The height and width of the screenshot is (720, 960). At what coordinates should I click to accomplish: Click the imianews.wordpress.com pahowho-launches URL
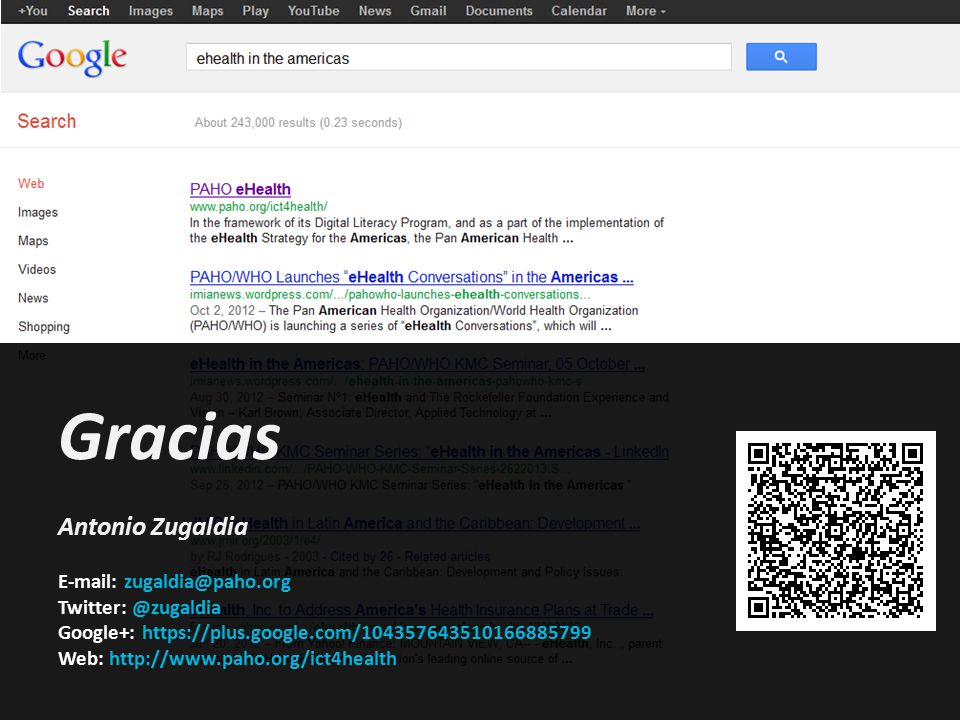click(390, 294)
